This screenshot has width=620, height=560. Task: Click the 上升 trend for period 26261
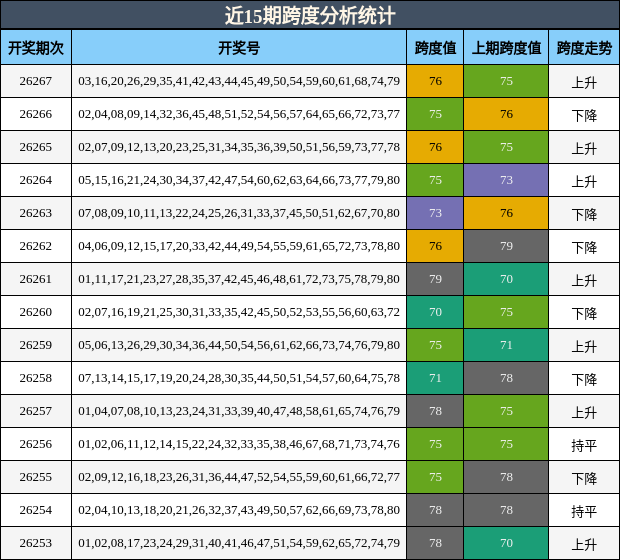584,281
